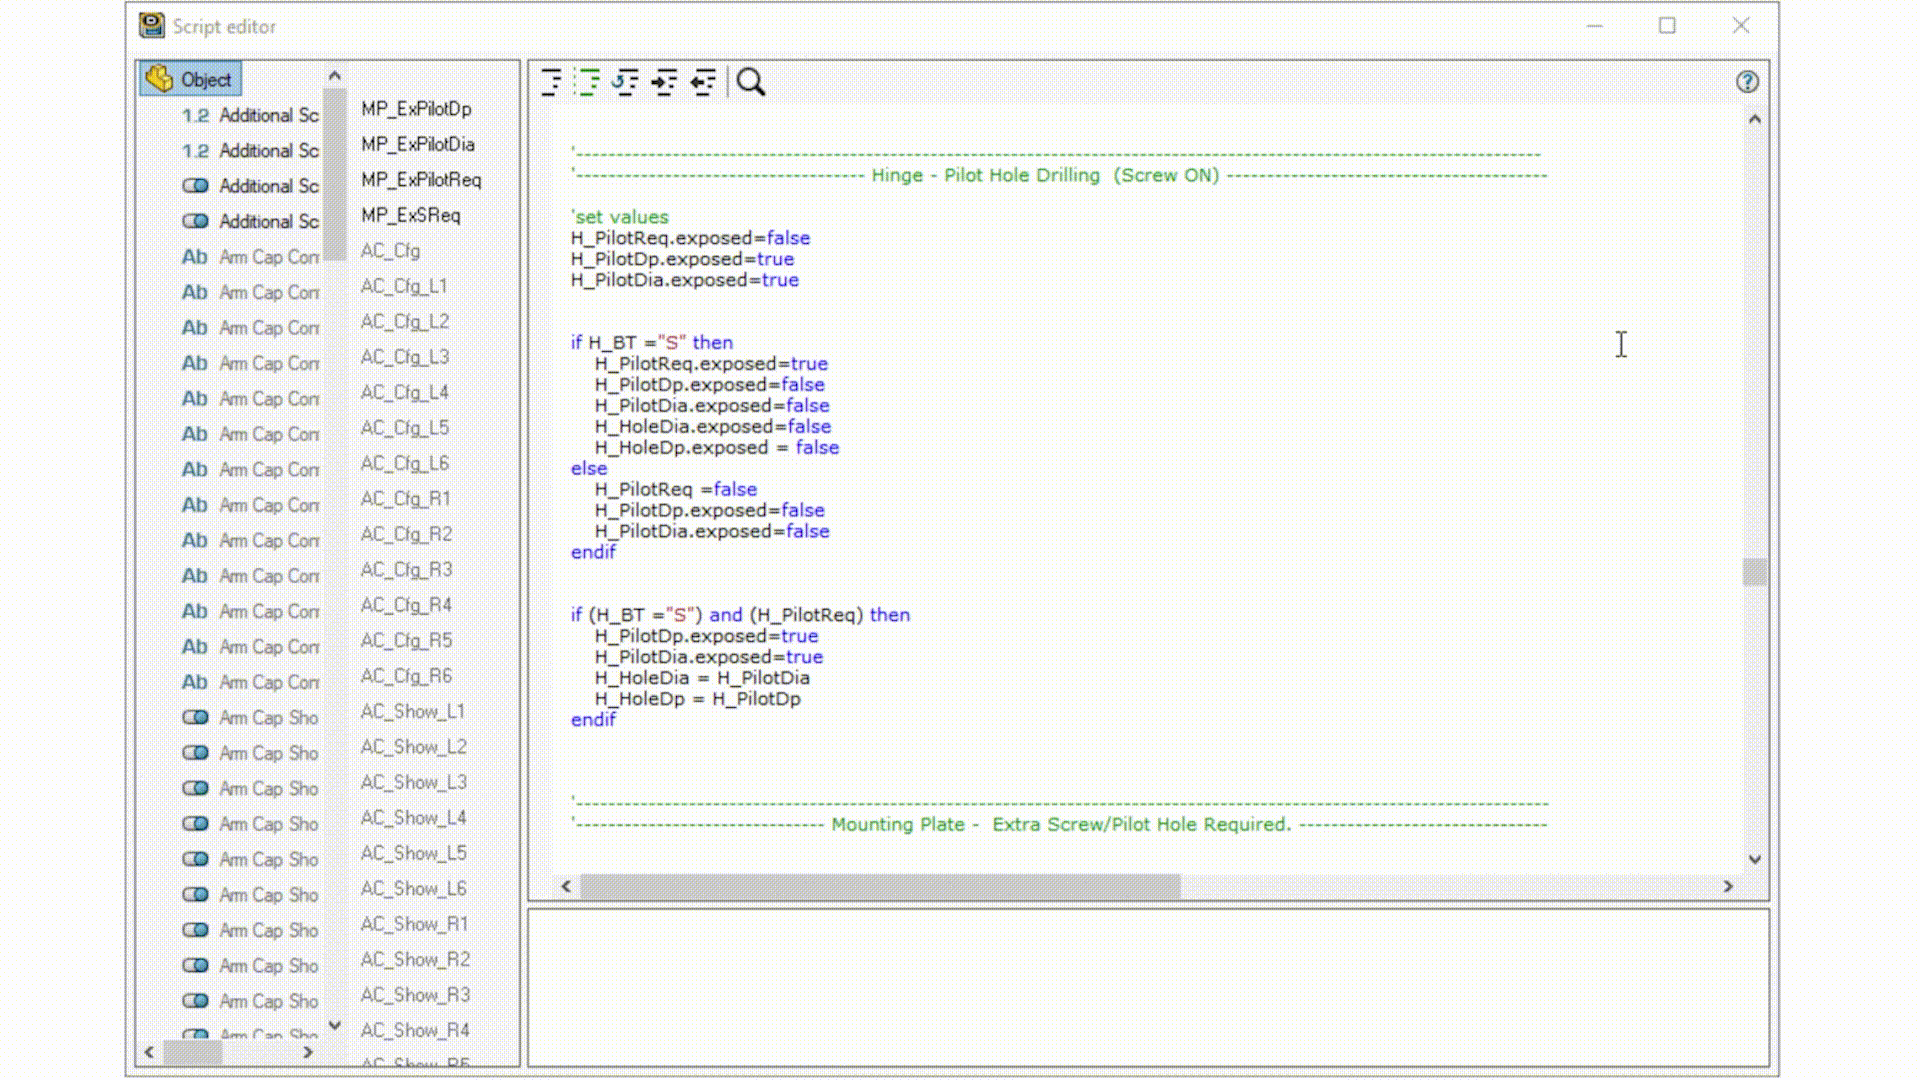Viewport: 1920px width, 1080px height.
Task: Click the code editor vertical scrollbar thumb
Action: click(x=1755, y=572)
